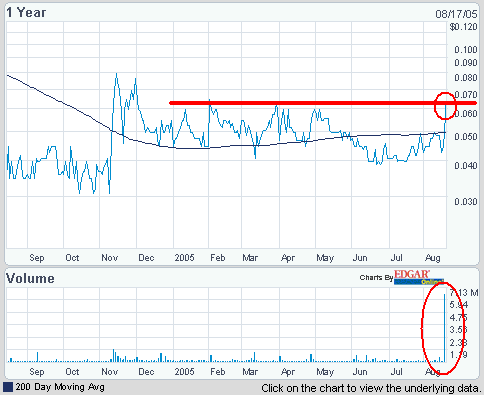
Task: Click 'May' on the price chart axis
Action: pos(325,258)
